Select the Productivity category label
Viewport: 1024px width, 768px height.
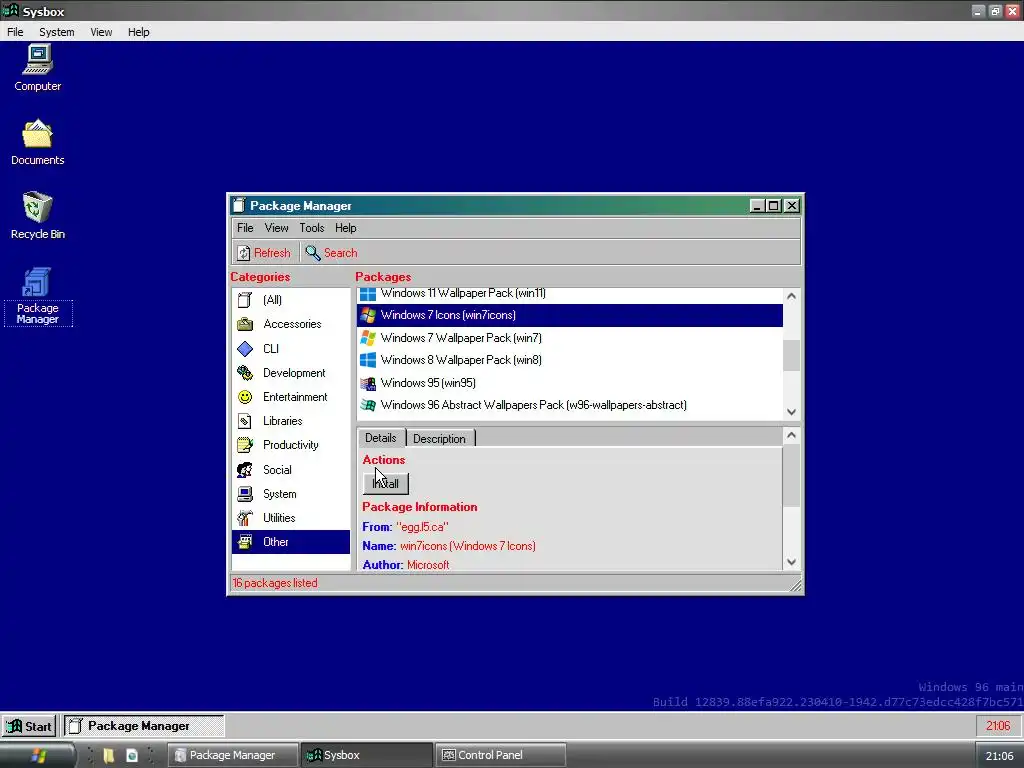click(x=291, y=445)
